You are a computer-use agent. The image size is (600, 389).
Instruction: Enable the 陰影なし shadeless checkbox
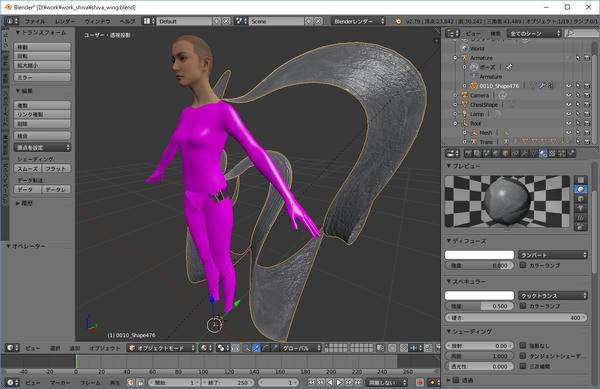[x=523, y=345]
